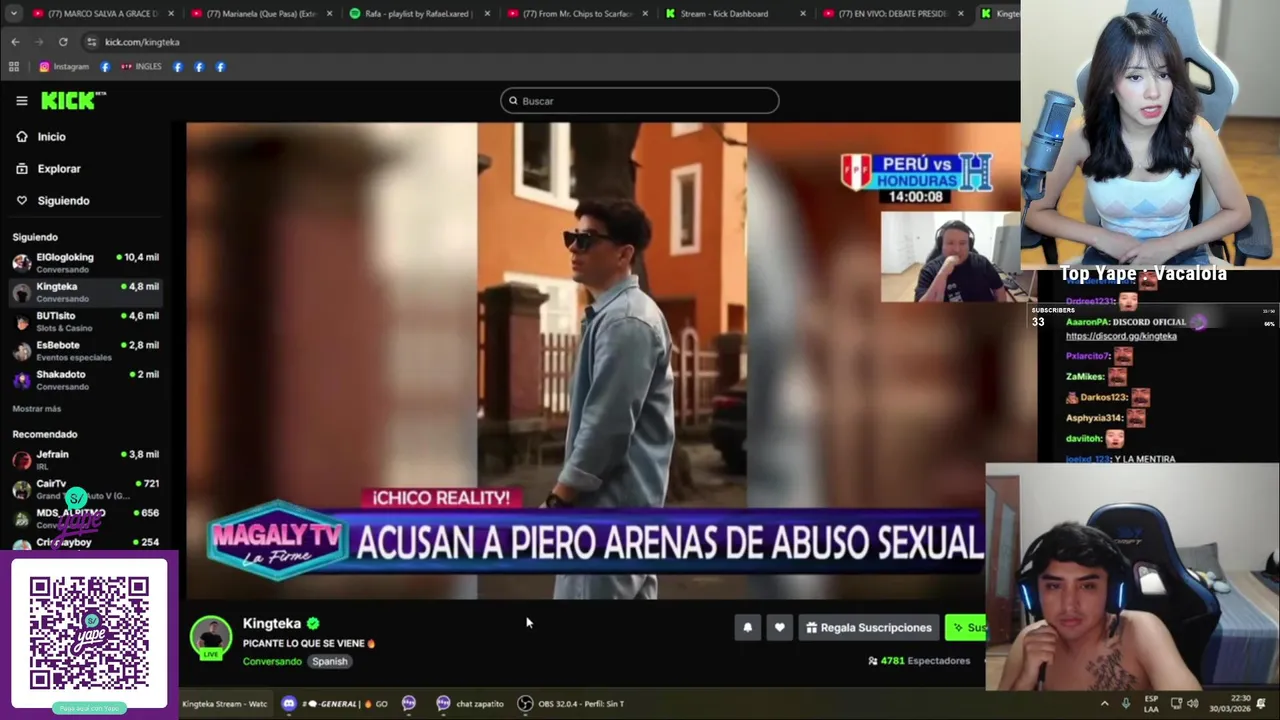Click the site info icon in address bar
Viewport: 1280px width, 720px height.
click(91, 42)
